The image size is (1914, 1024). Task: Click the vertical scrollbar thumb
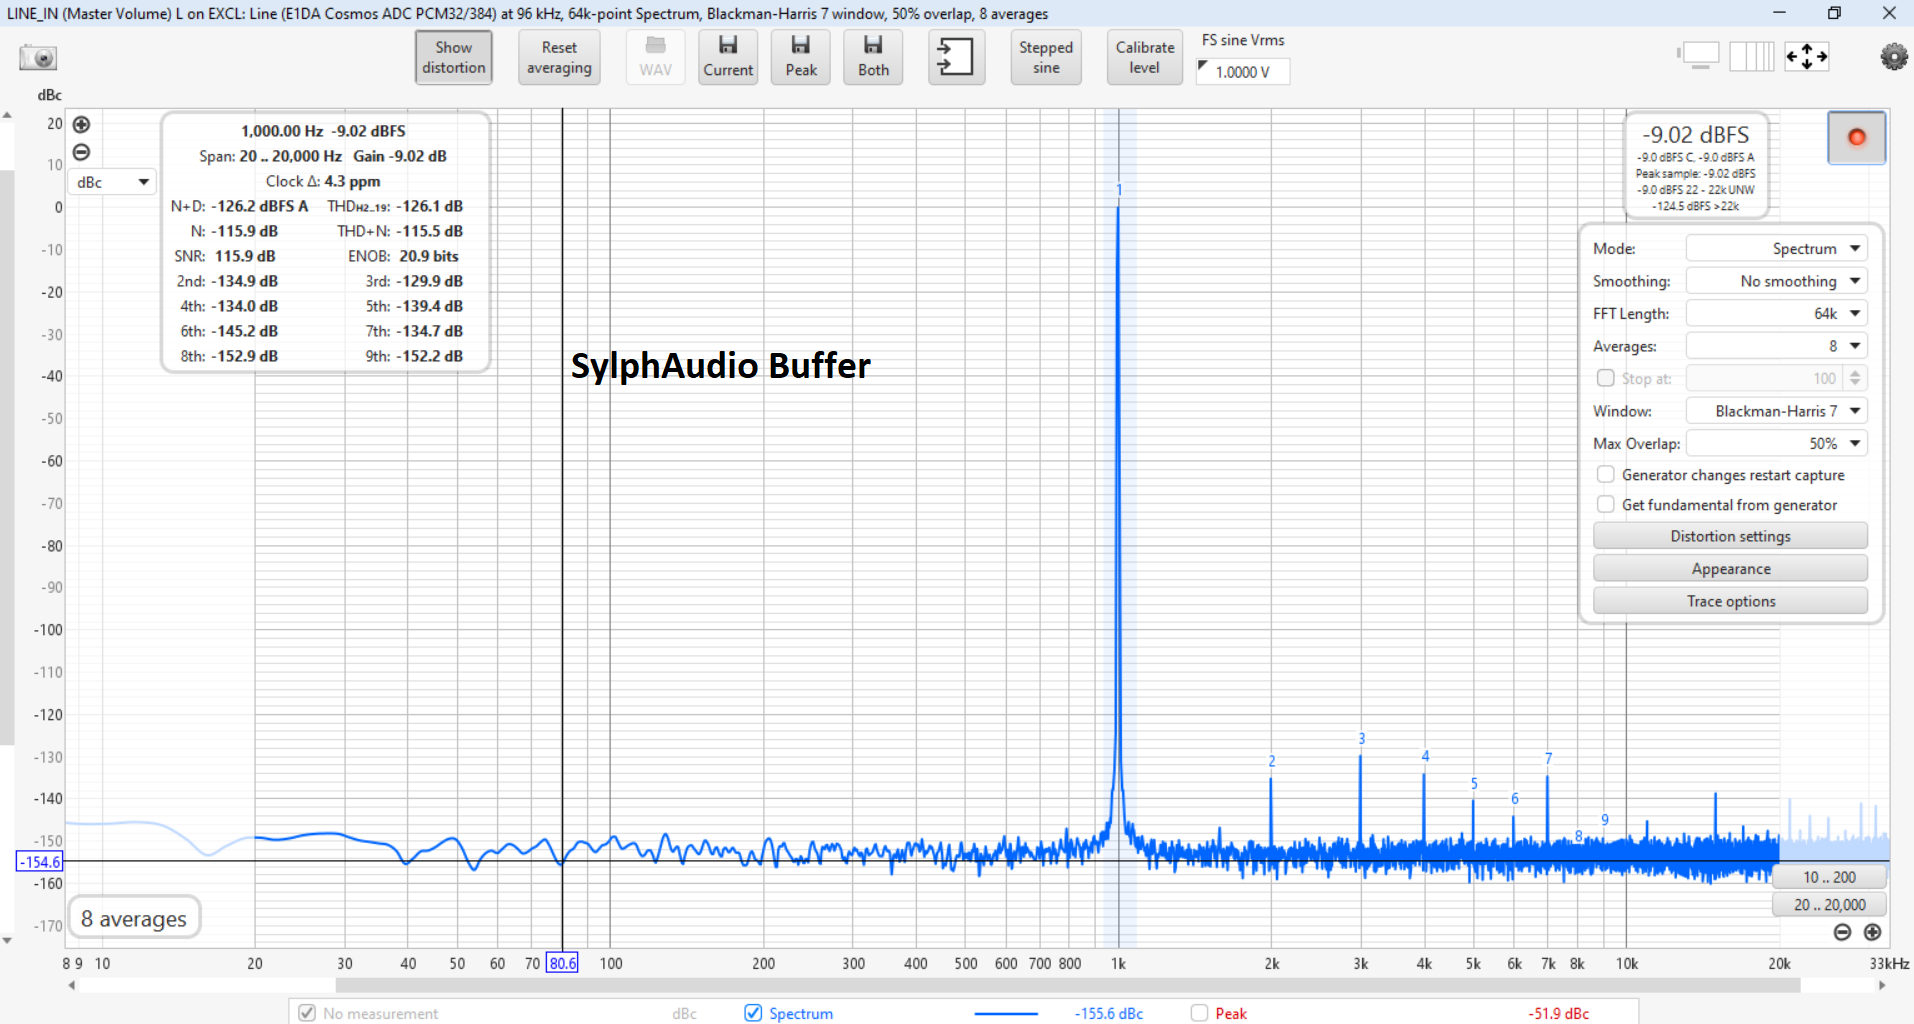(7, 457)
